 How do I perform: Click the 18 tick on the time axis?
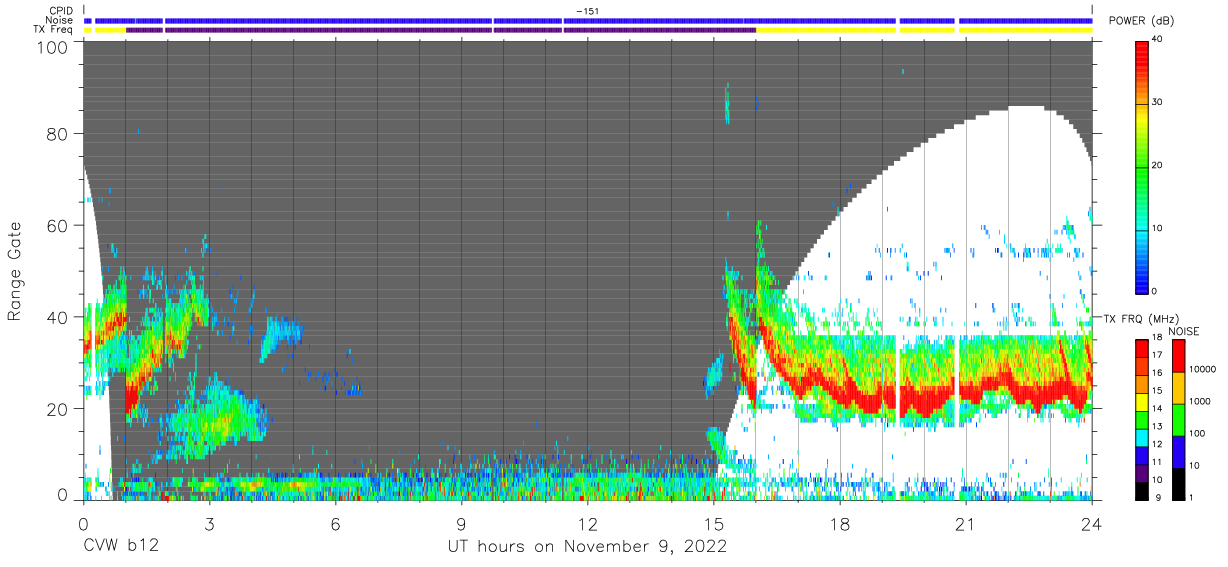point(840,523)
